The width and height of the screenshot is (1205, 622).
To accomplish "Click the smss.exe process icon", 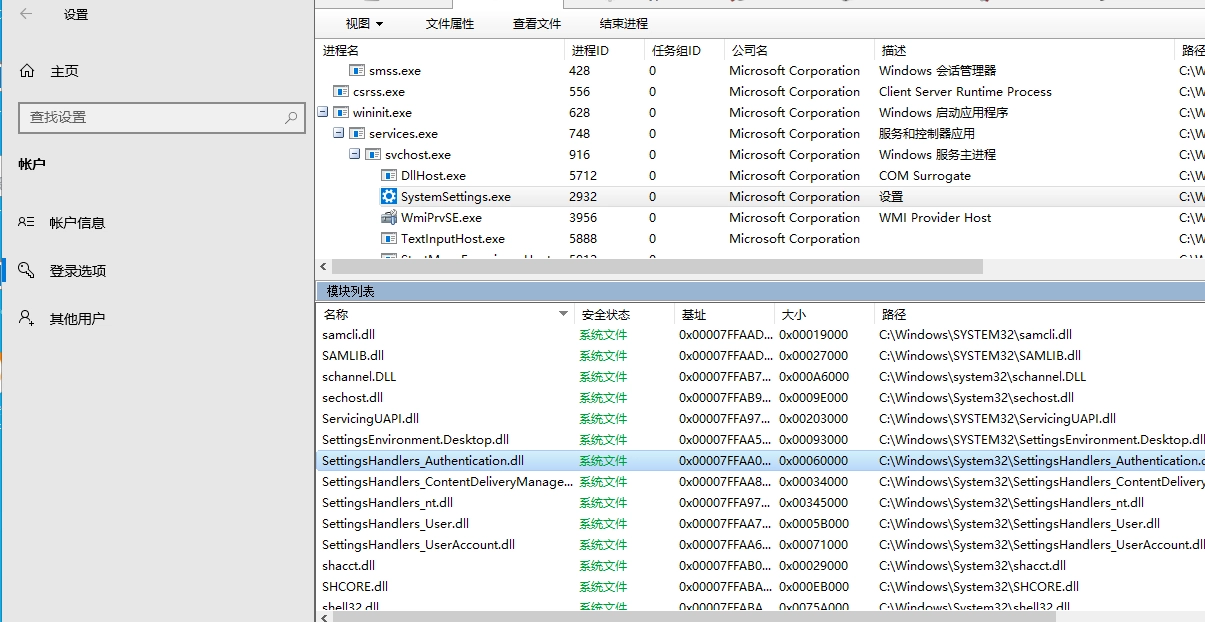I will (x=357, y=71).
